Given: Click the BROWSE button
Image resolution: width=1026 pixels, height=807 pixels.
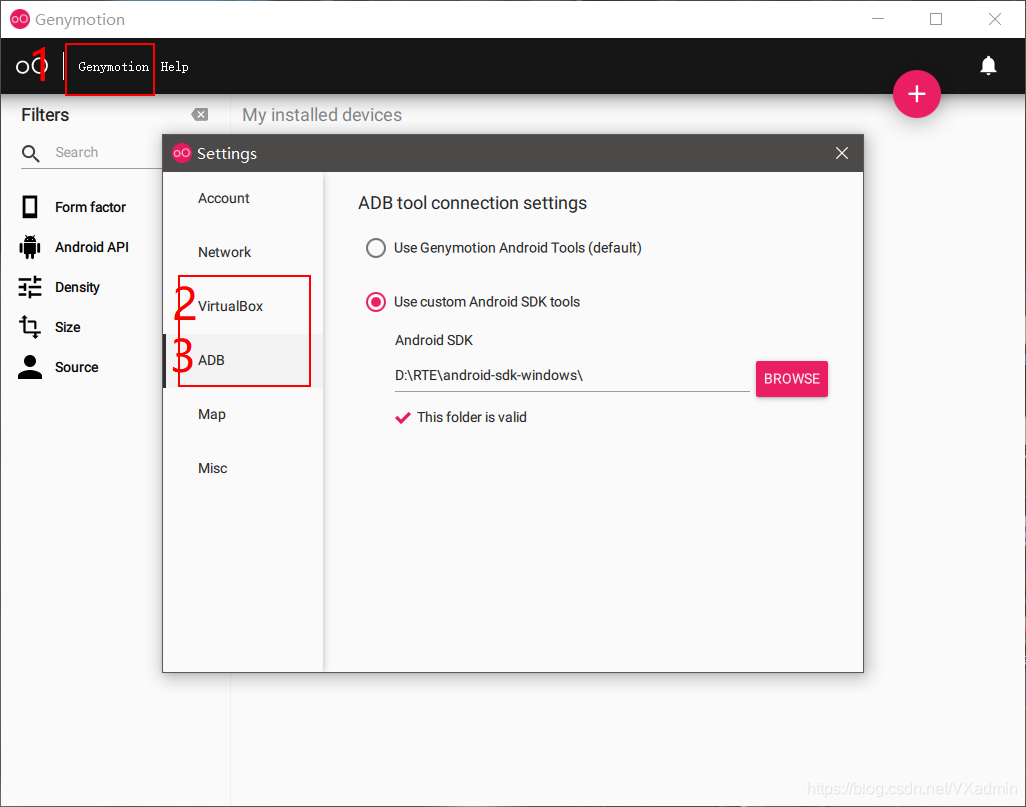Looking at the screenshot, I should click(x=792, y=379).
